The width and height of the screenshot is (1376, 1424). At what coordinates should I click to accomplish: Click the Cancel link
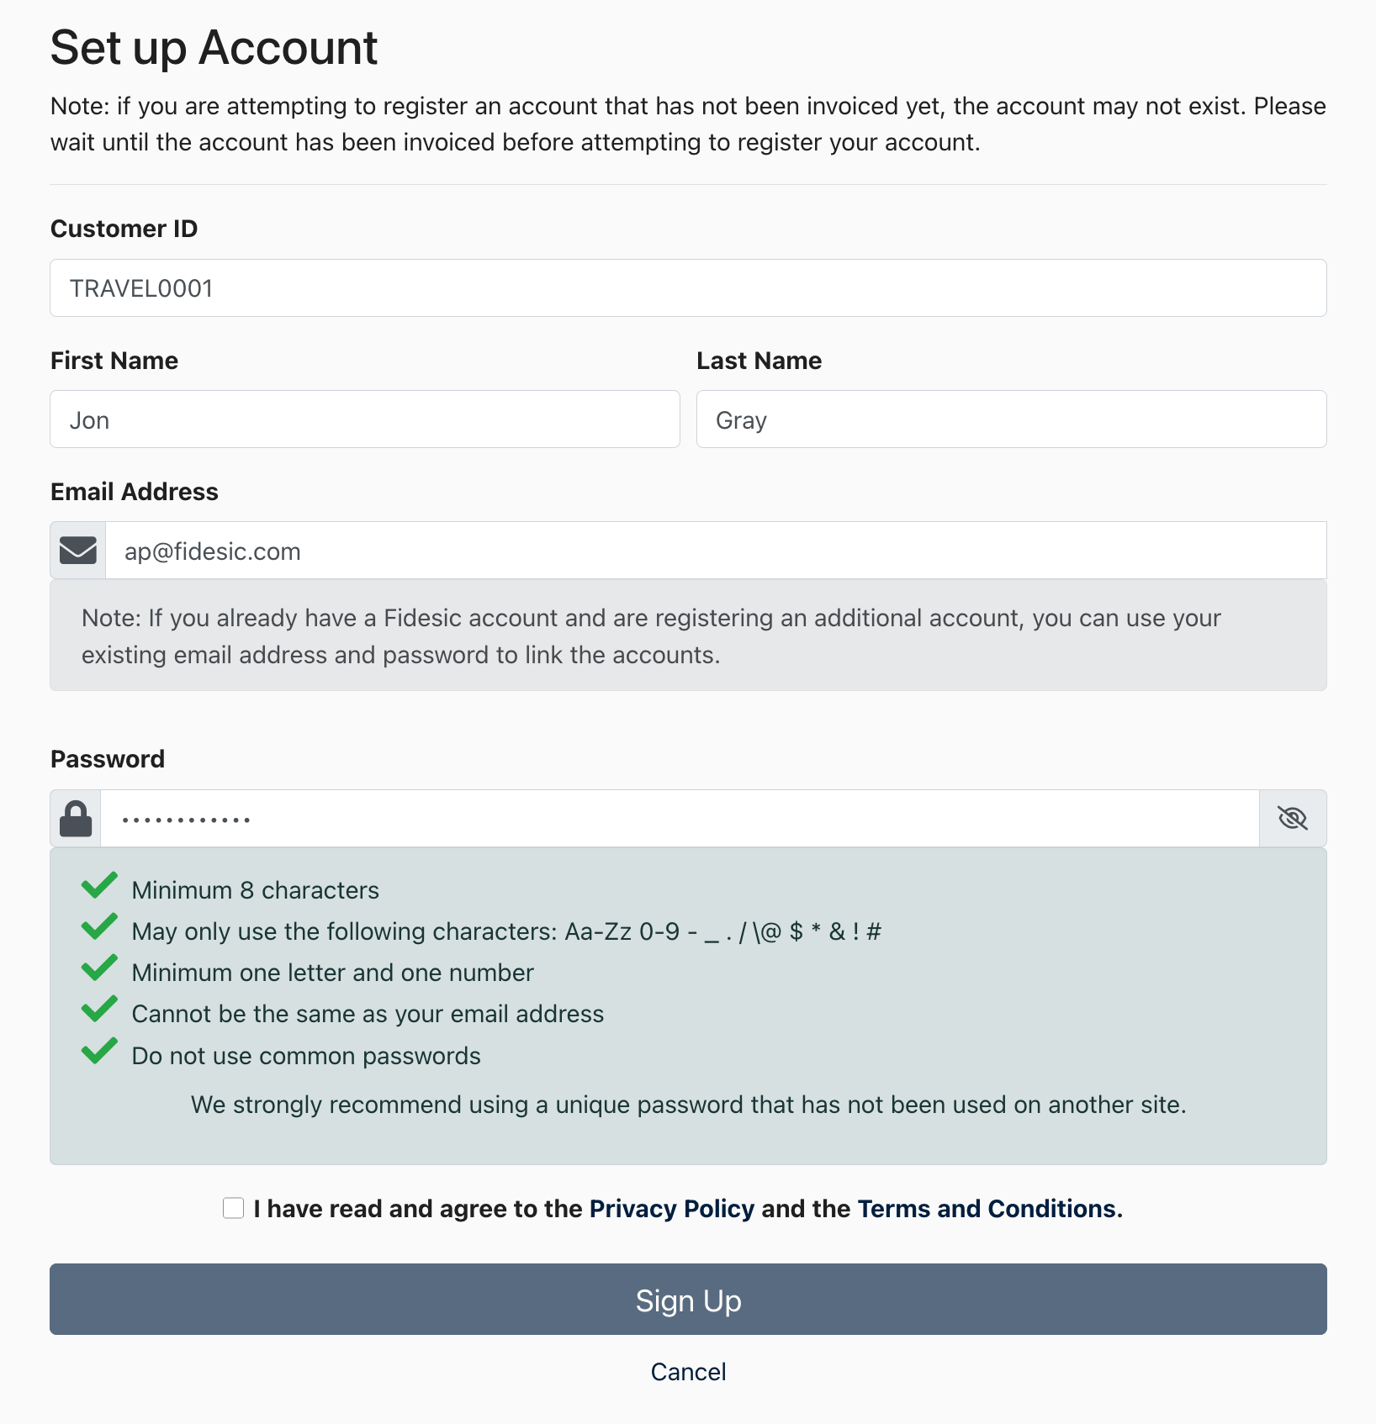tap(687, 1371)
